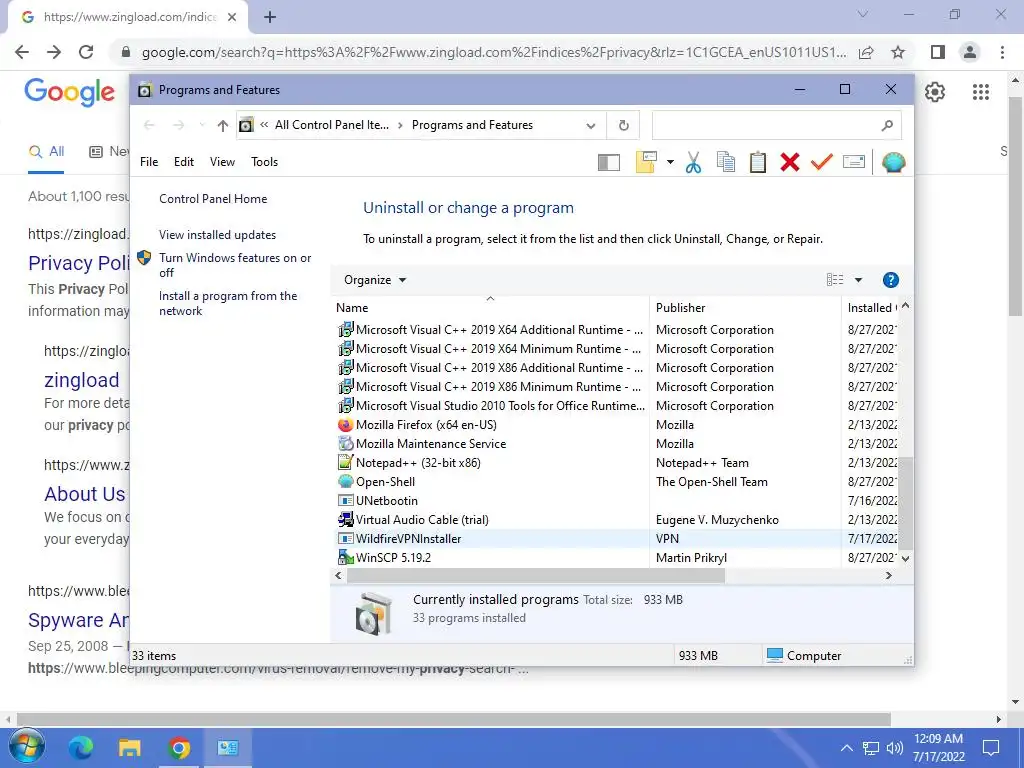
Task: Click Turn Windows features on or off
Action: pos(235,265)
